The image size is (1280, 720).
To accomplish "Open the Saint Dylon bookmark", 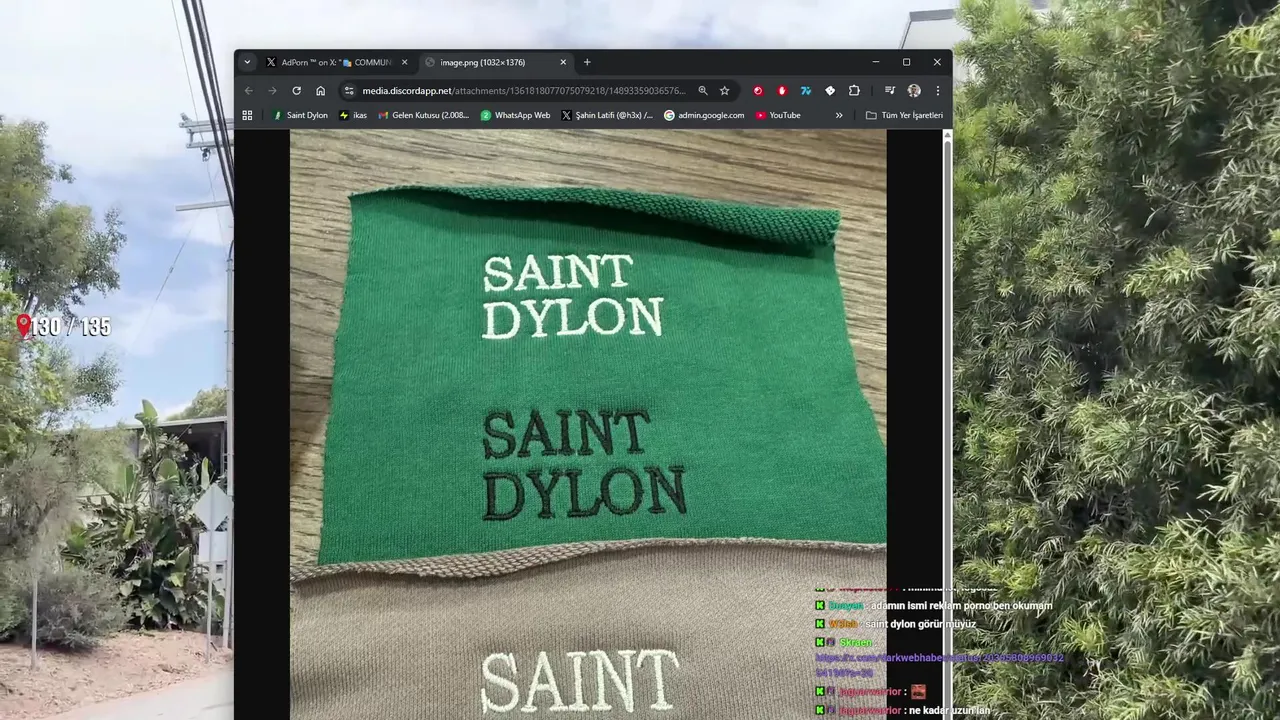I will pyautogui.click(x=300, y=115).
